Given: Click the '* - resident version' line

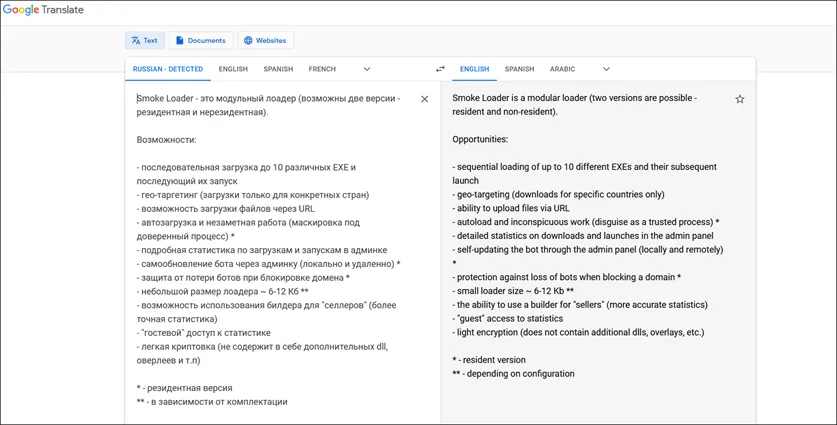Looking at the screenshot, I should click(x=489, y=360).
